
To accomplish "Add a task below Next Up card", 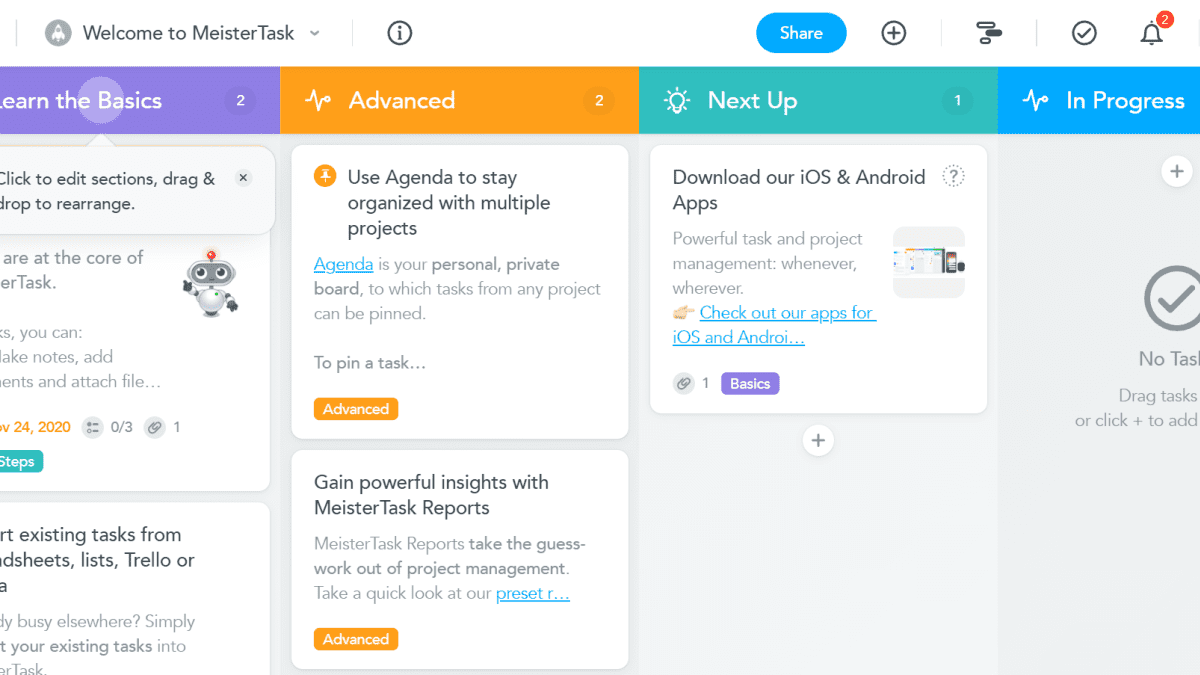I will click(818, 440).
